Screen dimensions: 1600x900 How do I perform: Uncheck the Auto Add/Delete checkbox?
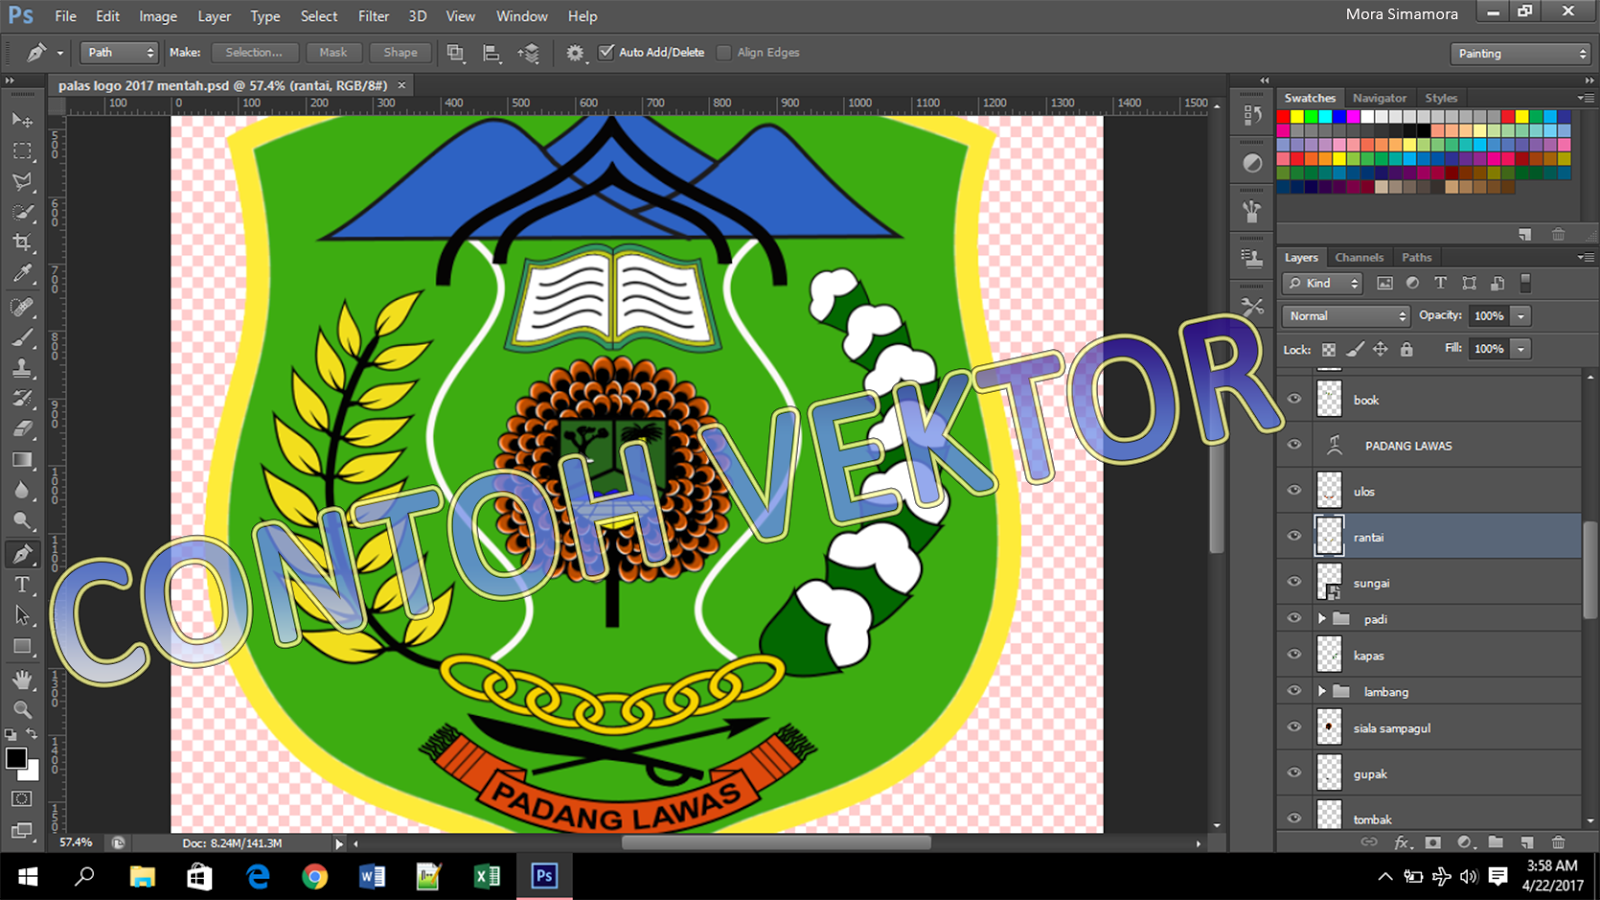[606, 52]
